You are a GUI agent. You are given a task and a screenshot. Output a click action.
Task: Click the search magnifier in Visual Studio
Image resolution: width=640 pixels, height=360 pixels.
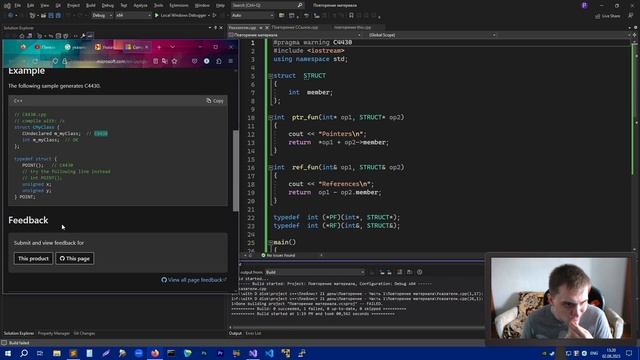click(x=300, y=5)
